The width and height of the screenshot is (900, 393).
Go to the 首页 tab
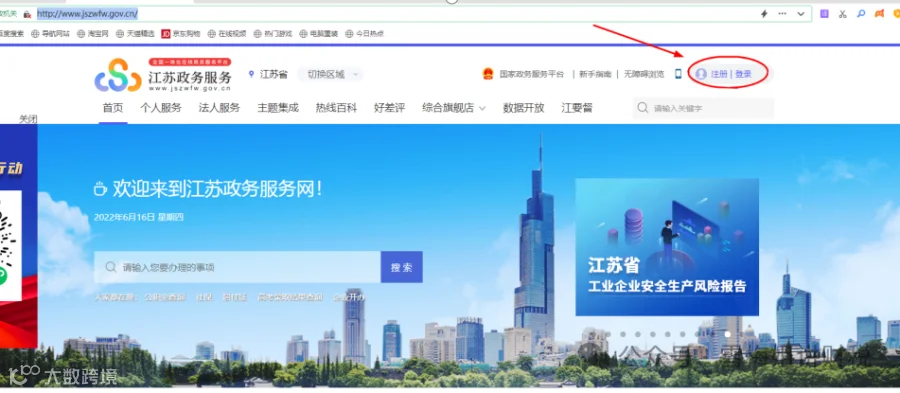point(112,108)
